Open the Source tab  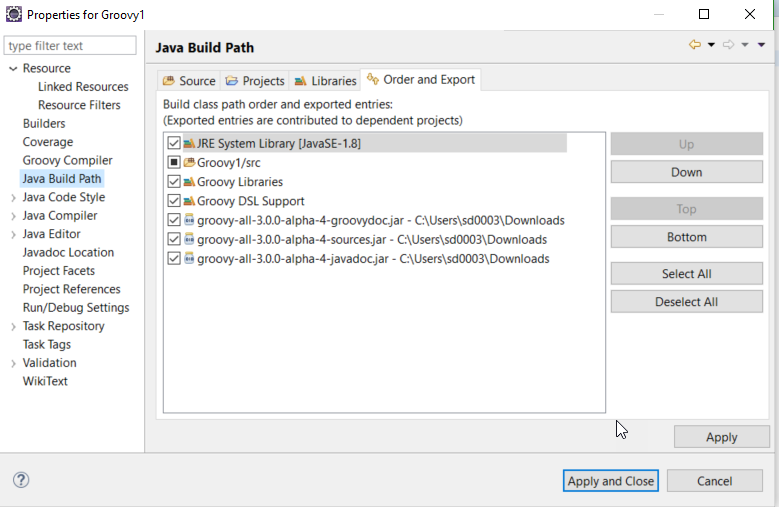[188, 81]
